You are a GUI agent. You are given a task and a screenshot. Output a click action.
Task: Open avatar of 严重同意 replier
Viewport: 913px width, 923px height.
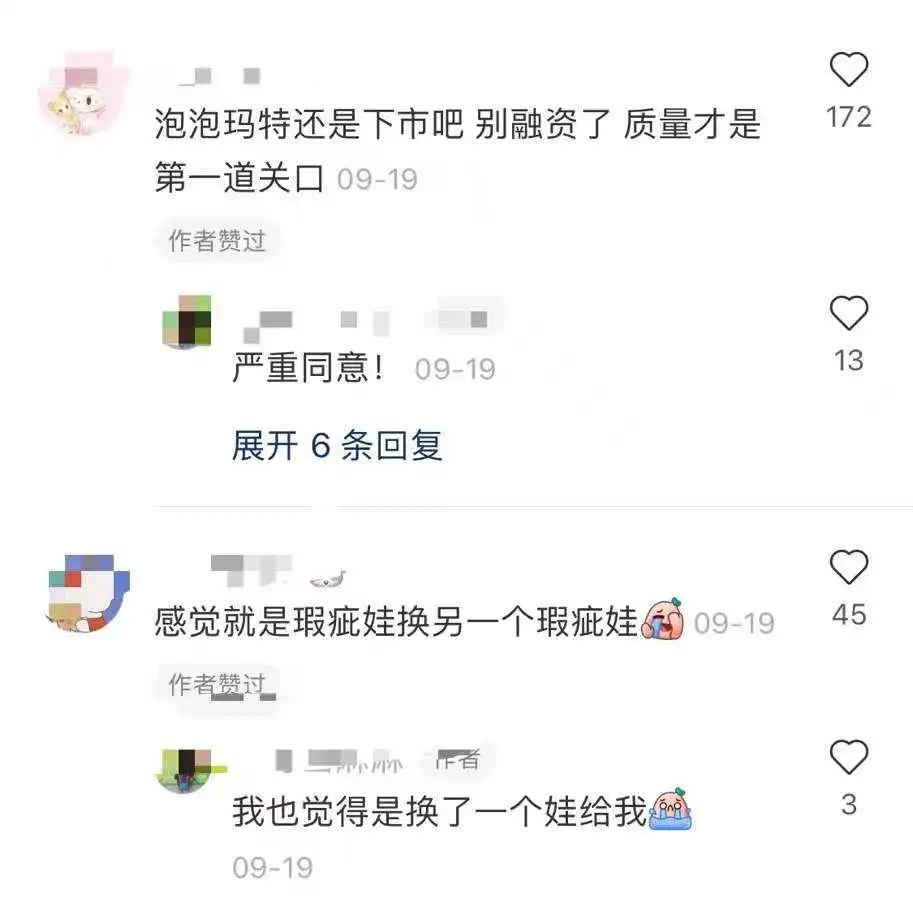coord(187,321)
